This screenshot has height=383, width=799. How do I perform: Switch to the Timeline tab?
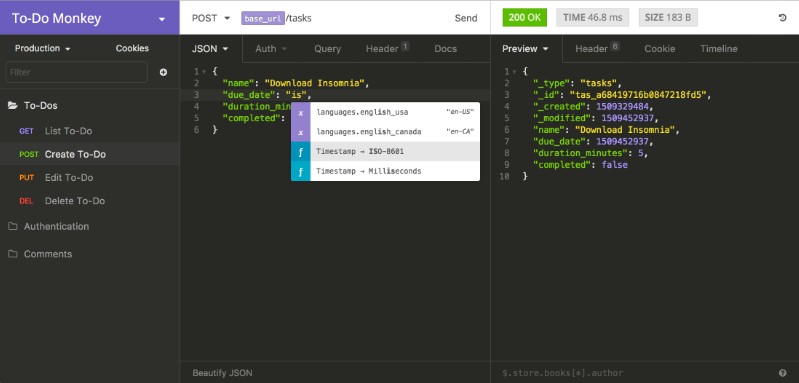pos(718,49)
